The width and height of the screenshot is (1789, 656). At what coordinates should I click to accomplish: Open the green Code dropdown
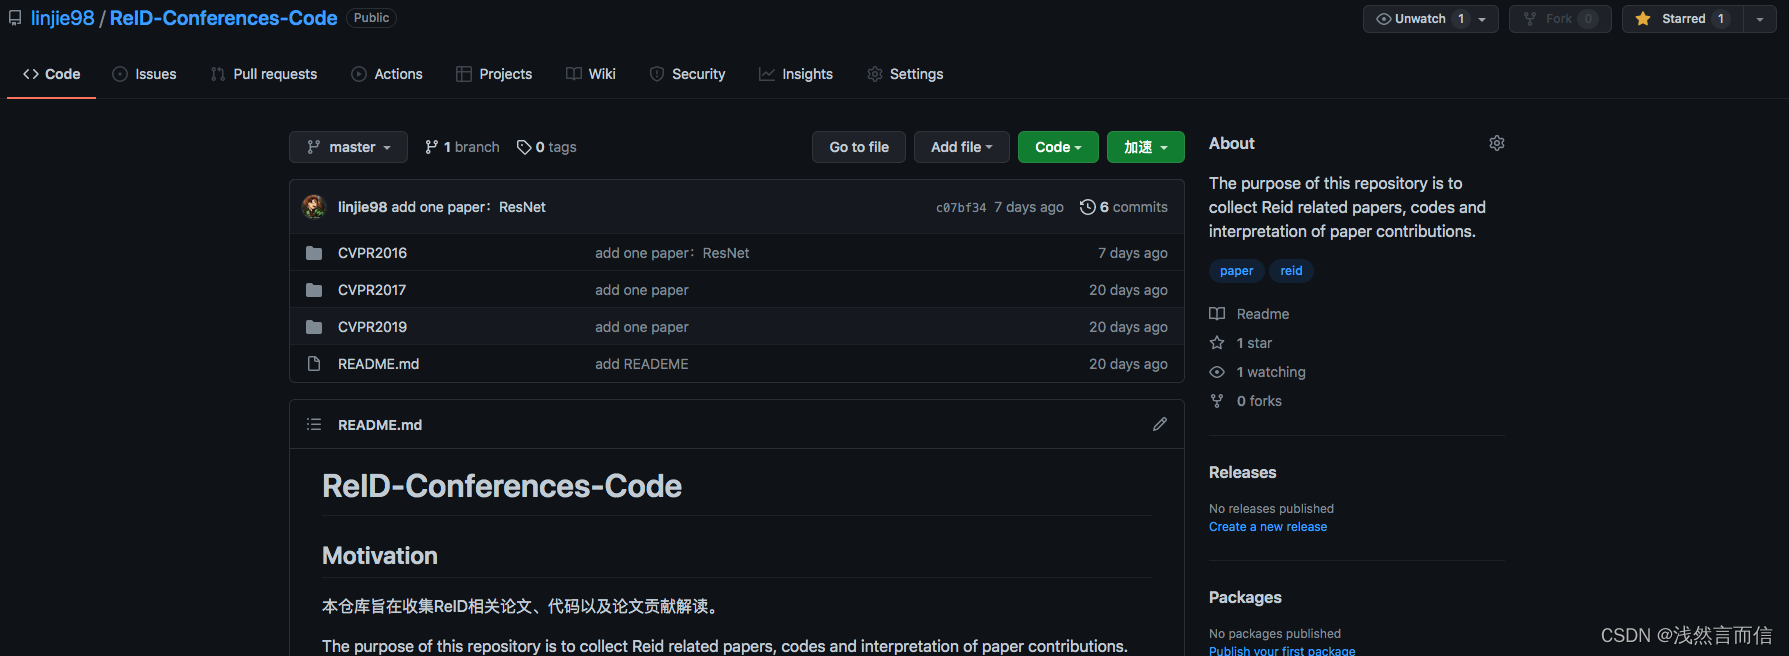pyautogui.click(x=1058, y=147)
